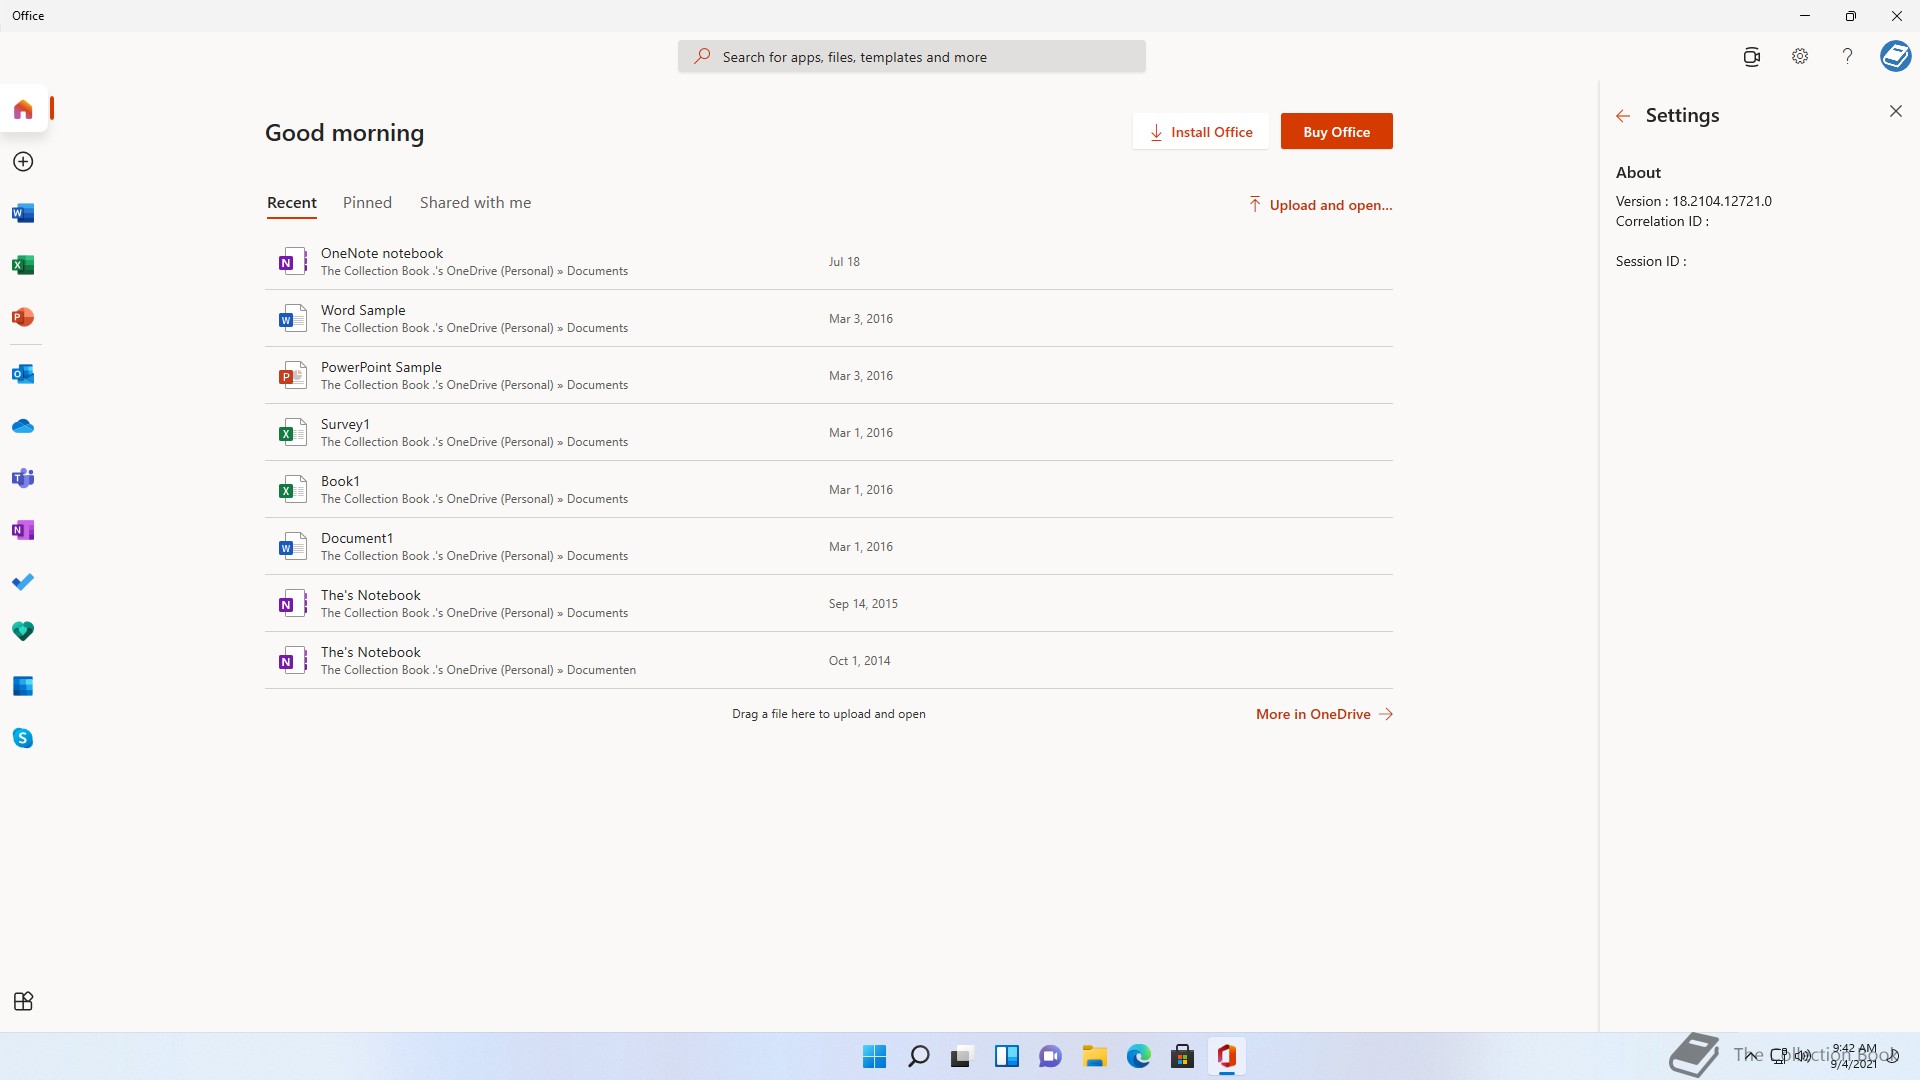Open the account profile avatar
Screen dimensions: 1920x1080
click(x=1895, y=56)
